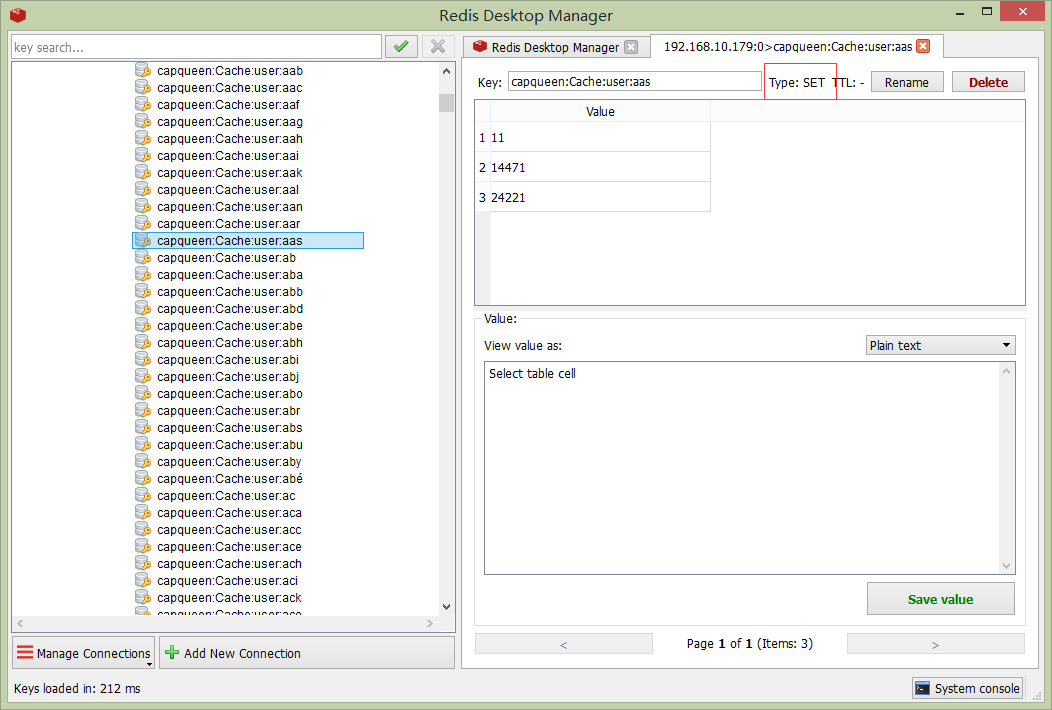Go to the next page of items
The width and height of the screenshot is (1052, 710).
coord(935,644)
